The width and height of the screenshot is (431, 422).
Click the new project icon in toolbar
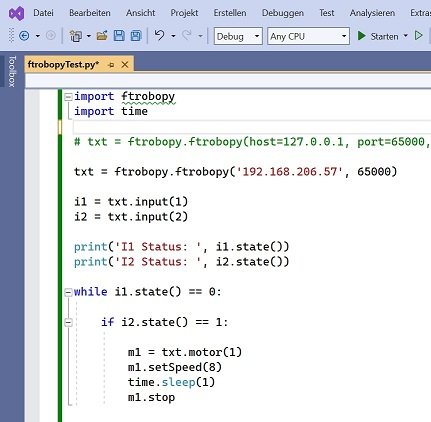coord(76,36)
